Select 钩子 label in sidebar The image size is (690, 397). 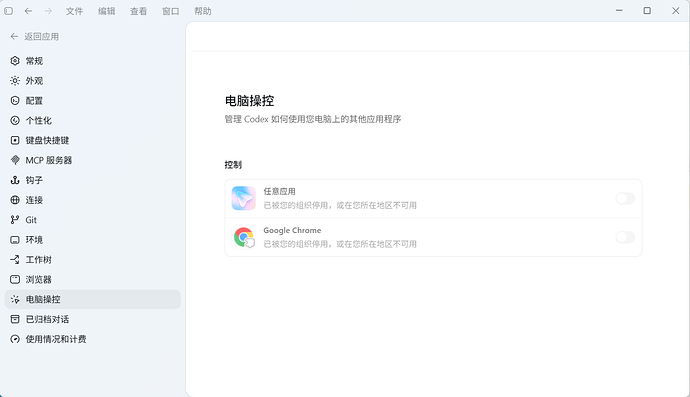point(34,180)
